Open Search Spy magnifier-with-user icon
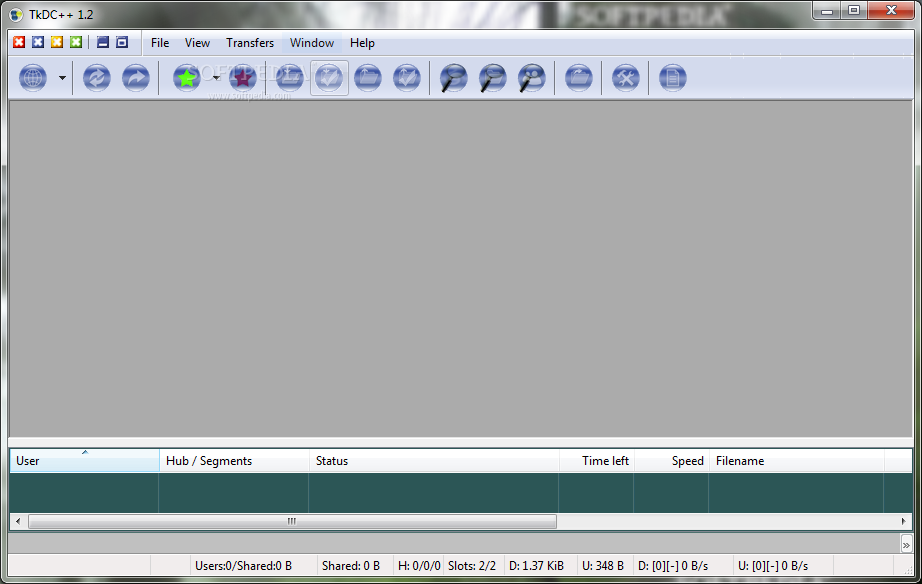 tap(532, 78)
